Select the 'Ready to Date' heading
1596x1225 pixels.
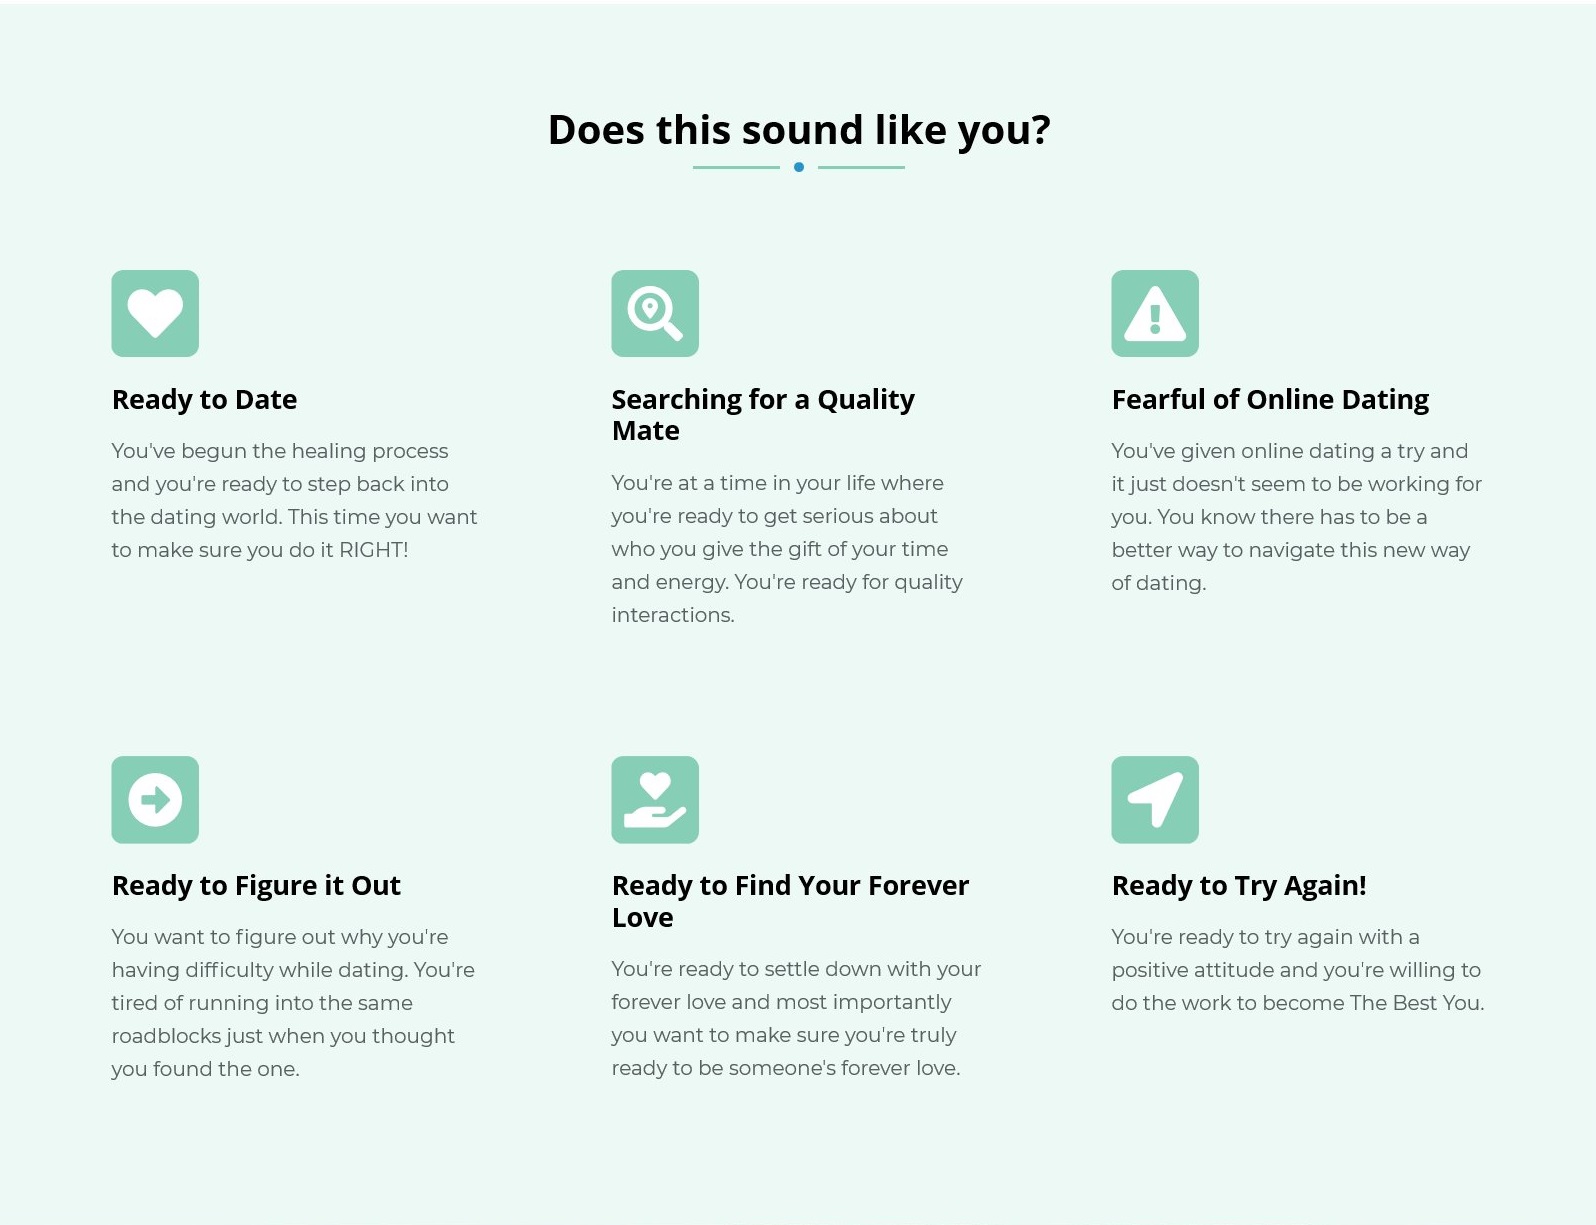(204, 399)
